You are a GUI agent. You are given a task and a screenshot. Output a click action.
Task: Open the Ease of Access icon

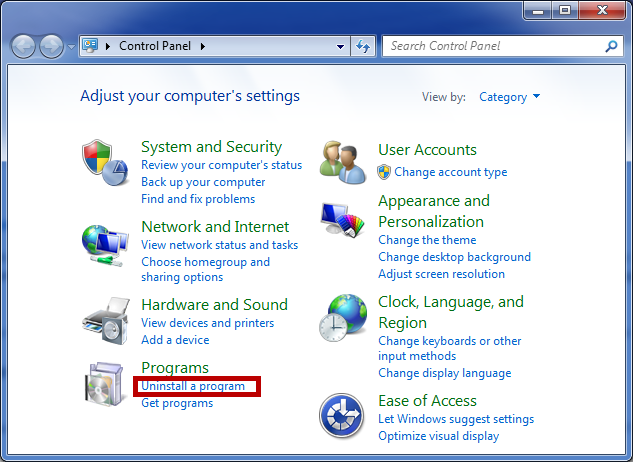point(342,416)
